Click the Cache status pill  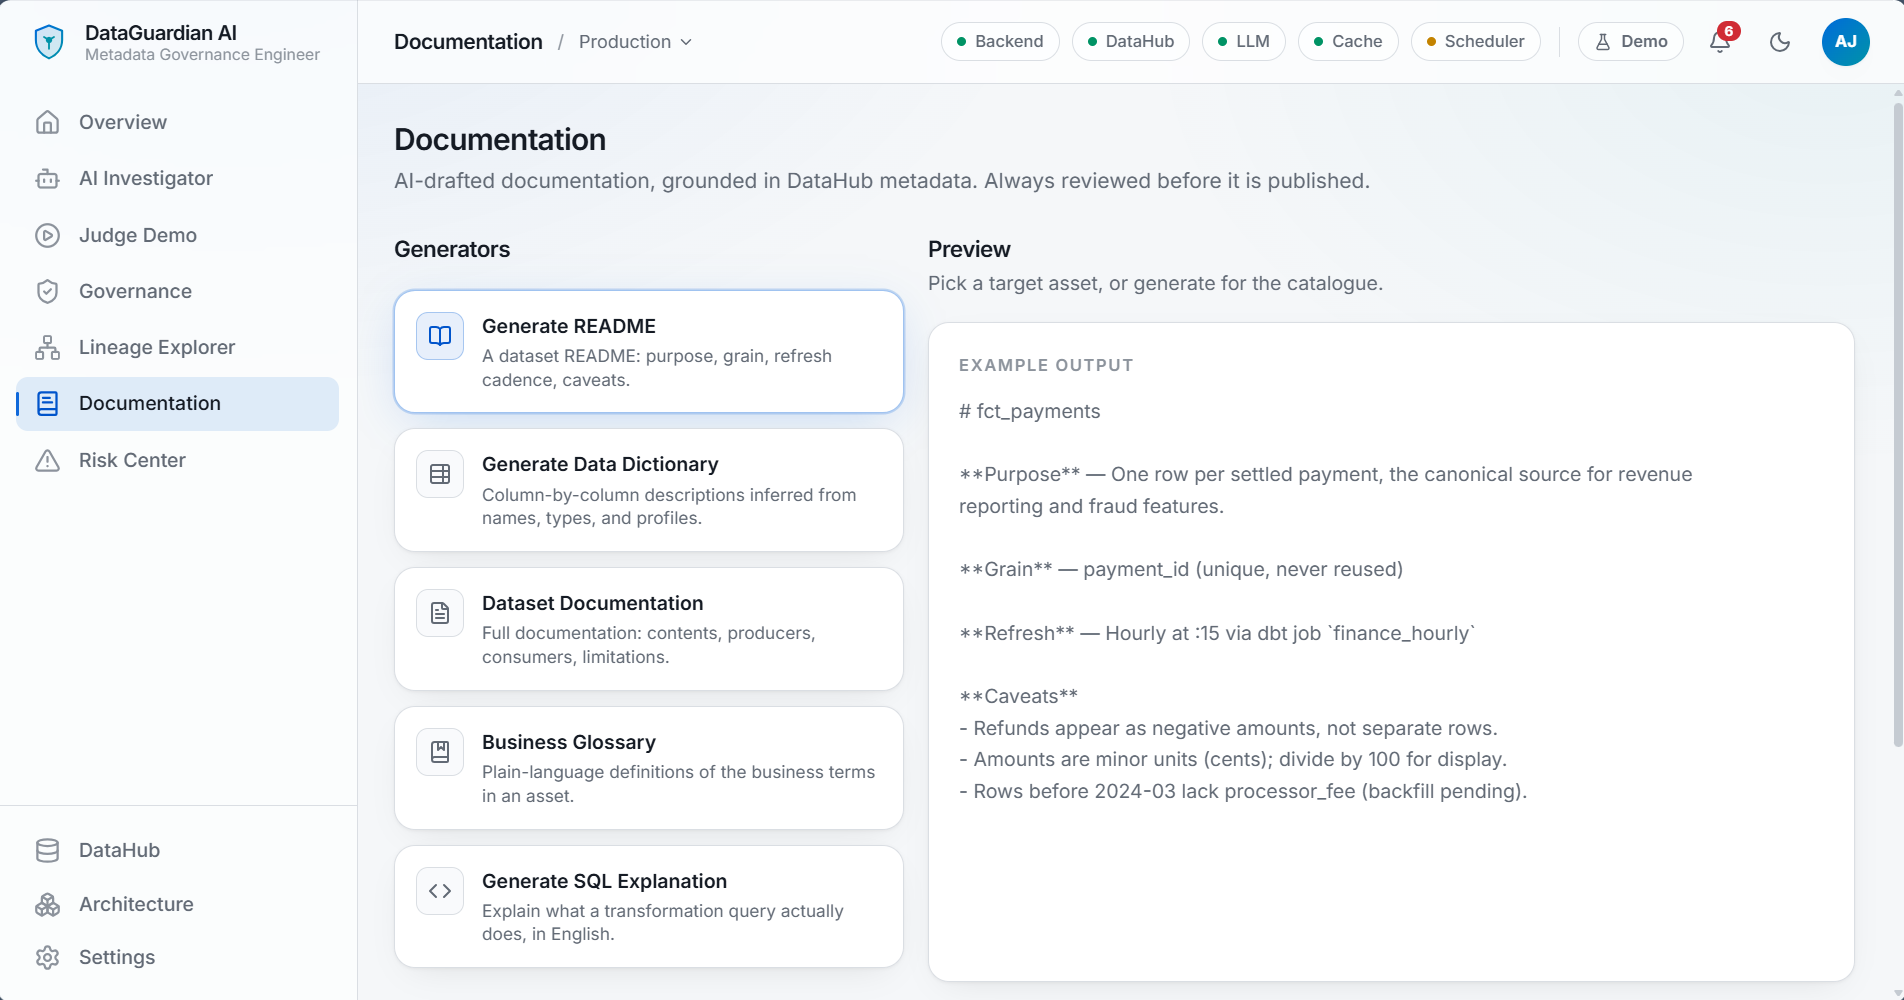[x=1348, y=42]
